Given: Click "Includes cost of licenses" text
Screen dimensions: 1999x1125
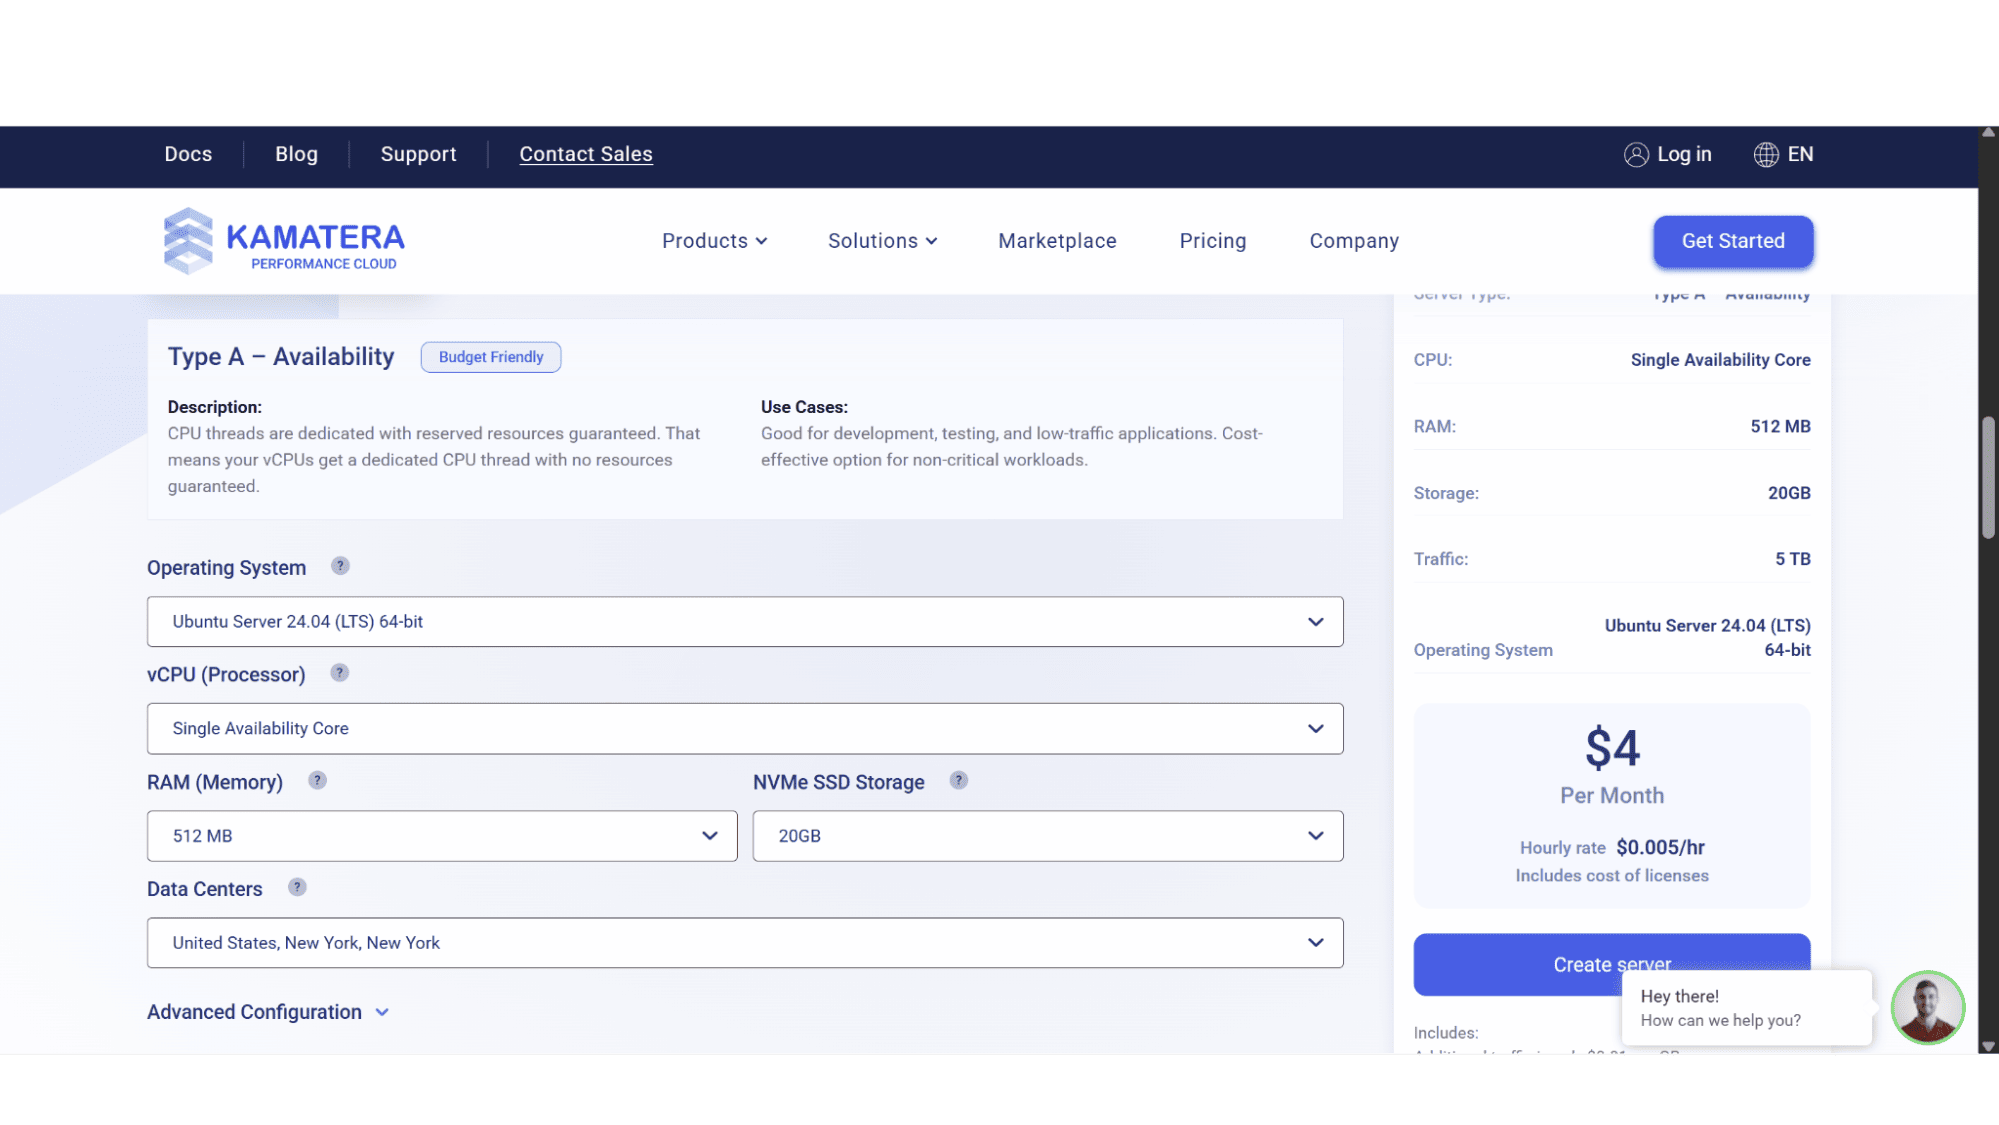Looking at the screenshot, I should [x=1612, y=875].
